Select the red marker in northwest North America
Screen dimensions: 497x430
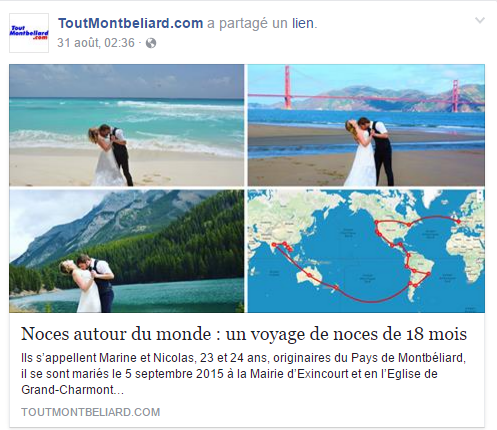pos(376,222)
